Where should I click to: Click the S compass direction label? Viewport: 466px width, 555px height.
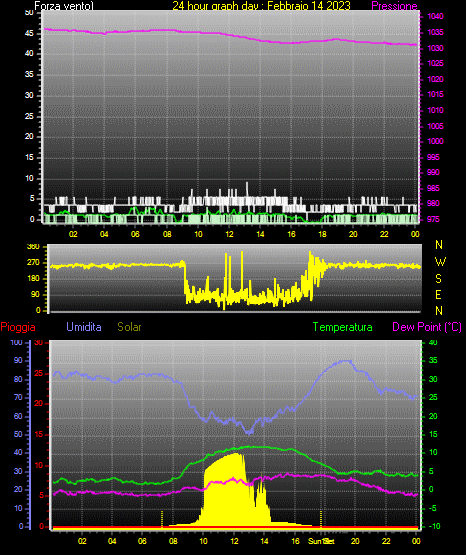click(439, 279)
